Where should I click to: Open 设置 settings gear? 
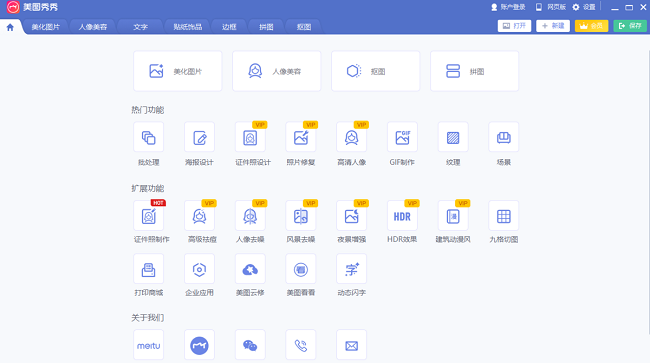[x=584, y=7]
